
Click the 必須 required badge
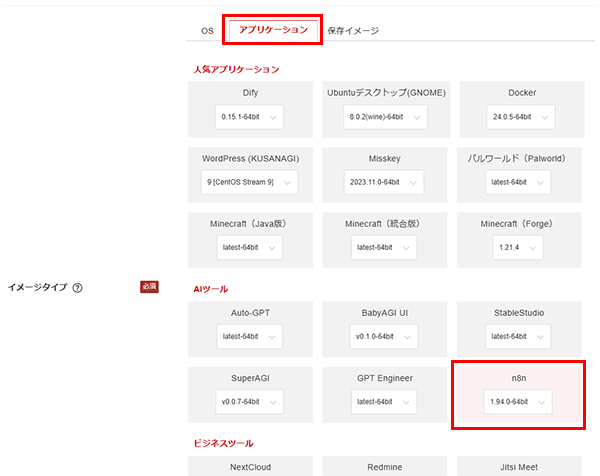click(x=149, y=287)
